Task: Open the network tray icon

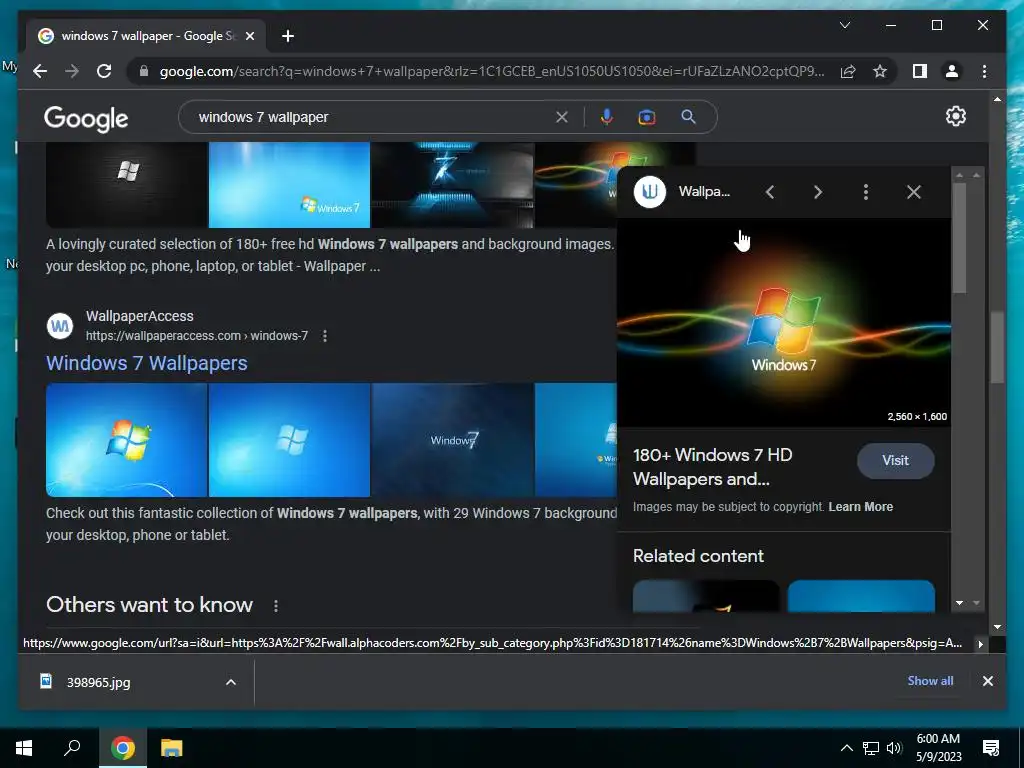Action: pyautogui.click(x=871, y=748)
